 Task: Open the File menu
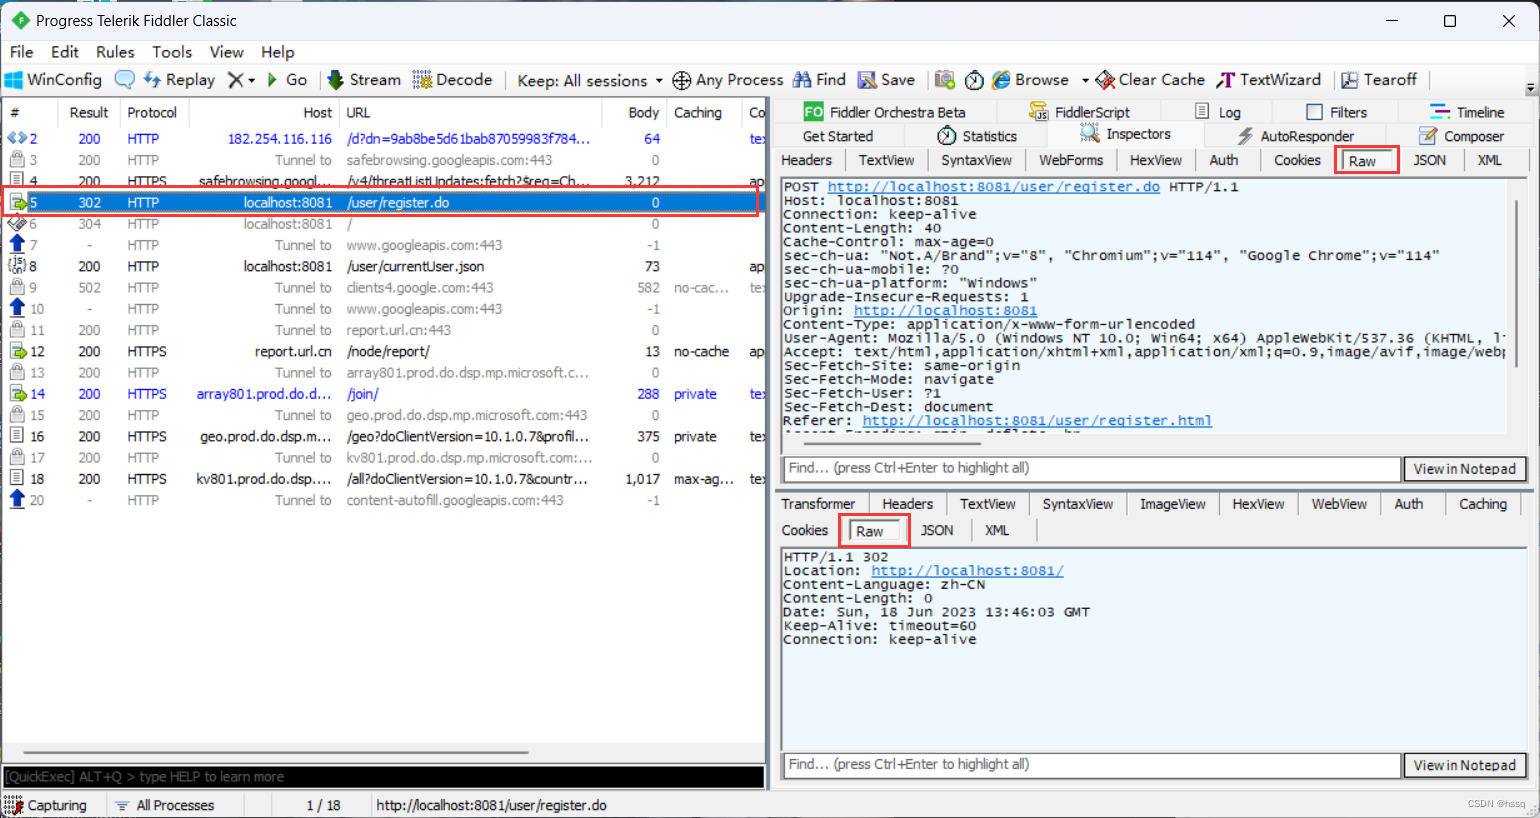(21, 52)
